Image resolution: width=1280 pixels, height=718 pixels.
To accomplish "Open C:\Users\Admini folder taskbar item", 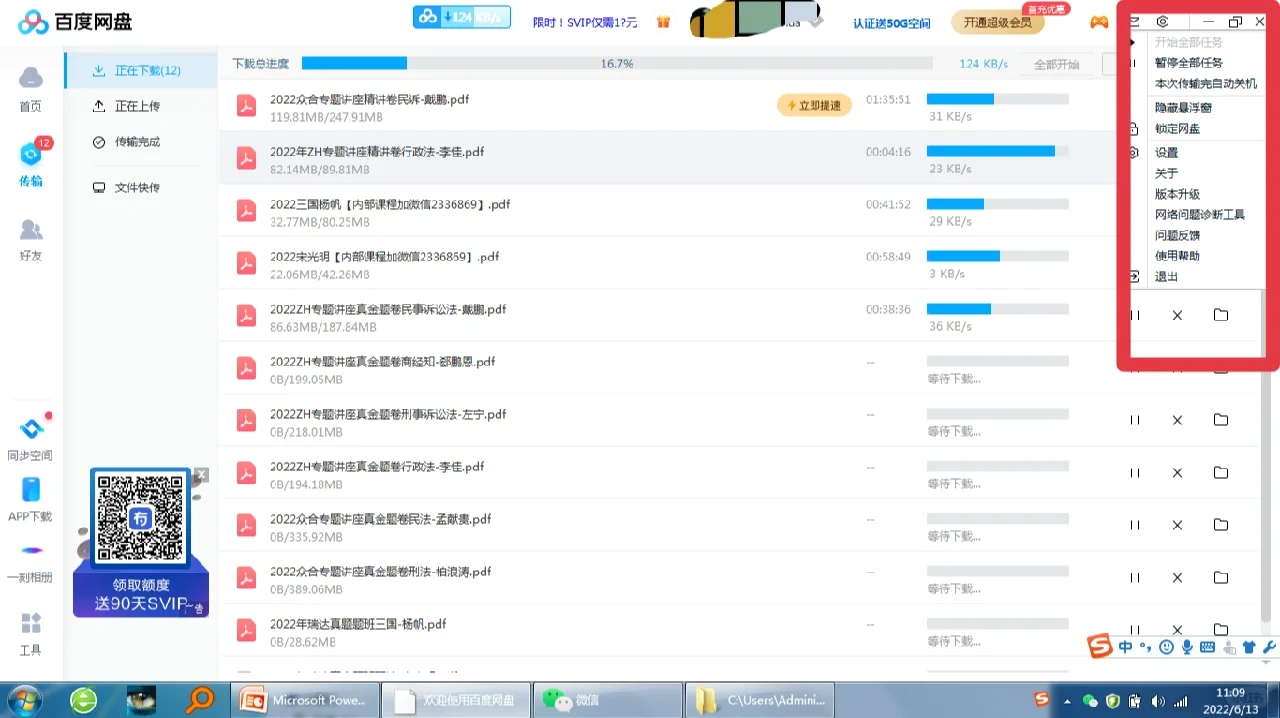I will pyautogui.click(x=761, y=700).
